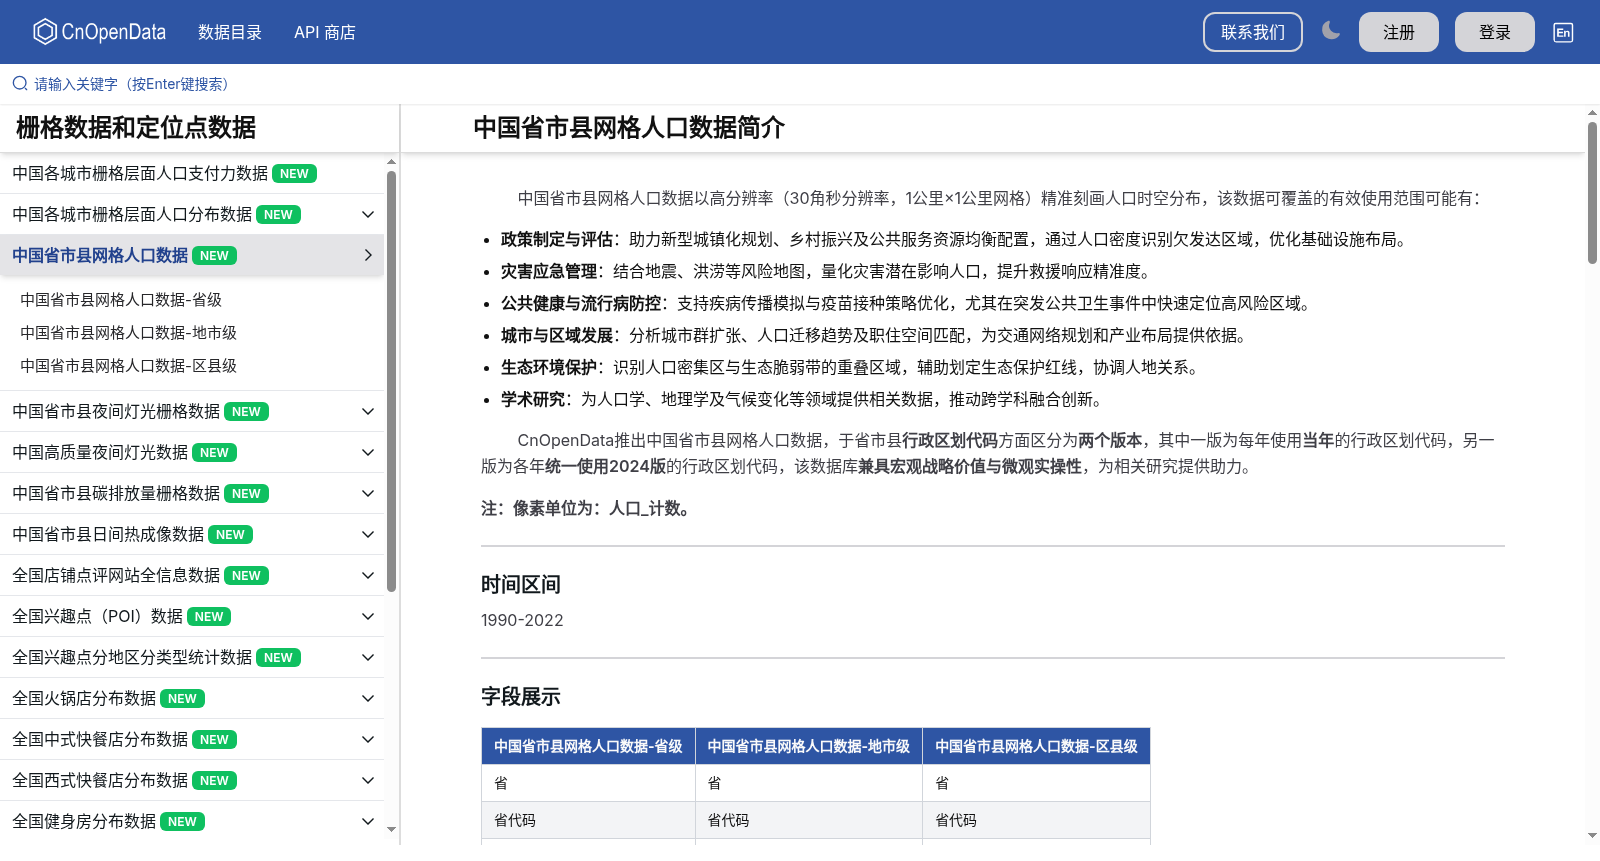This screenshot has height=861, width=1600.
Task: Click 登录 button
Action: coord(1495,32)
